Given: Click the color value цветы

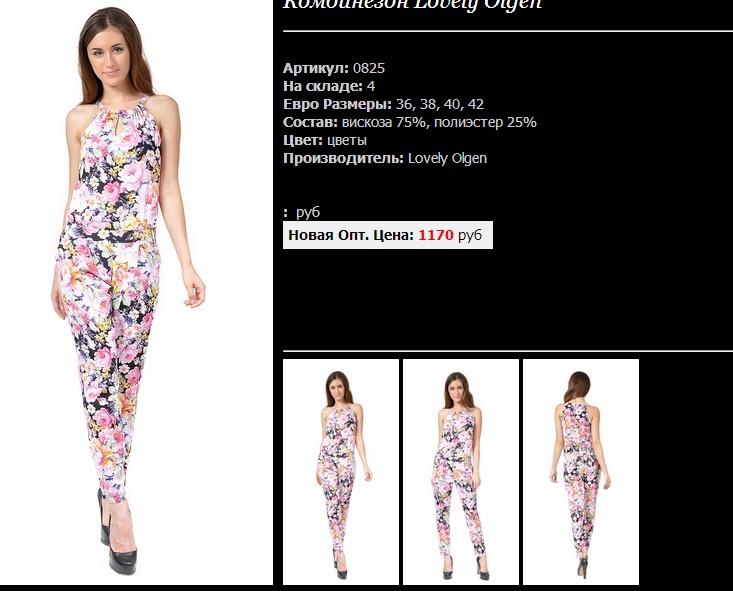Looking at the screenshot, I should 347,140.
